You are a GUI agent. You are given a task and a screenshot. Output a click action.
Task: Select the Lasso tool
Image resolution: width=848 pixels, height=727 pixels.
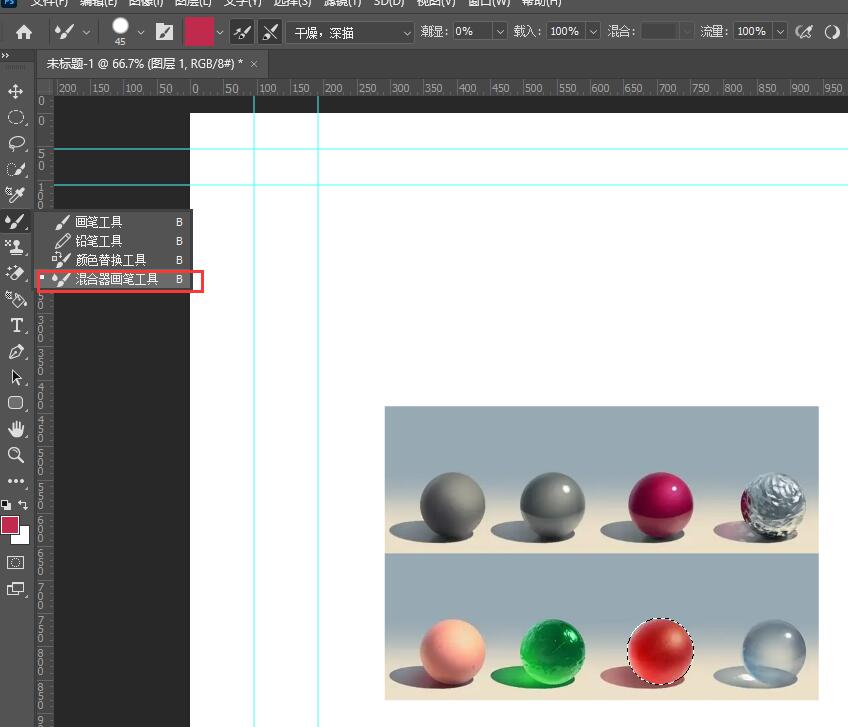click(x=15, y=143)
